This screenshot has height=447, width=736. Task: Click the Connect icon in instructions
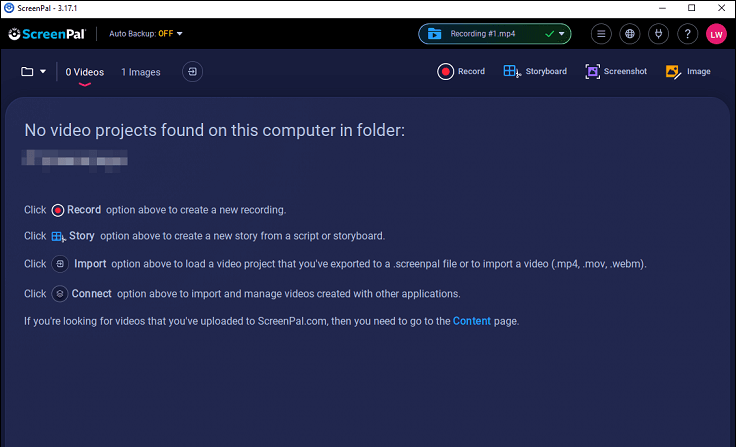tap(60, 294)
